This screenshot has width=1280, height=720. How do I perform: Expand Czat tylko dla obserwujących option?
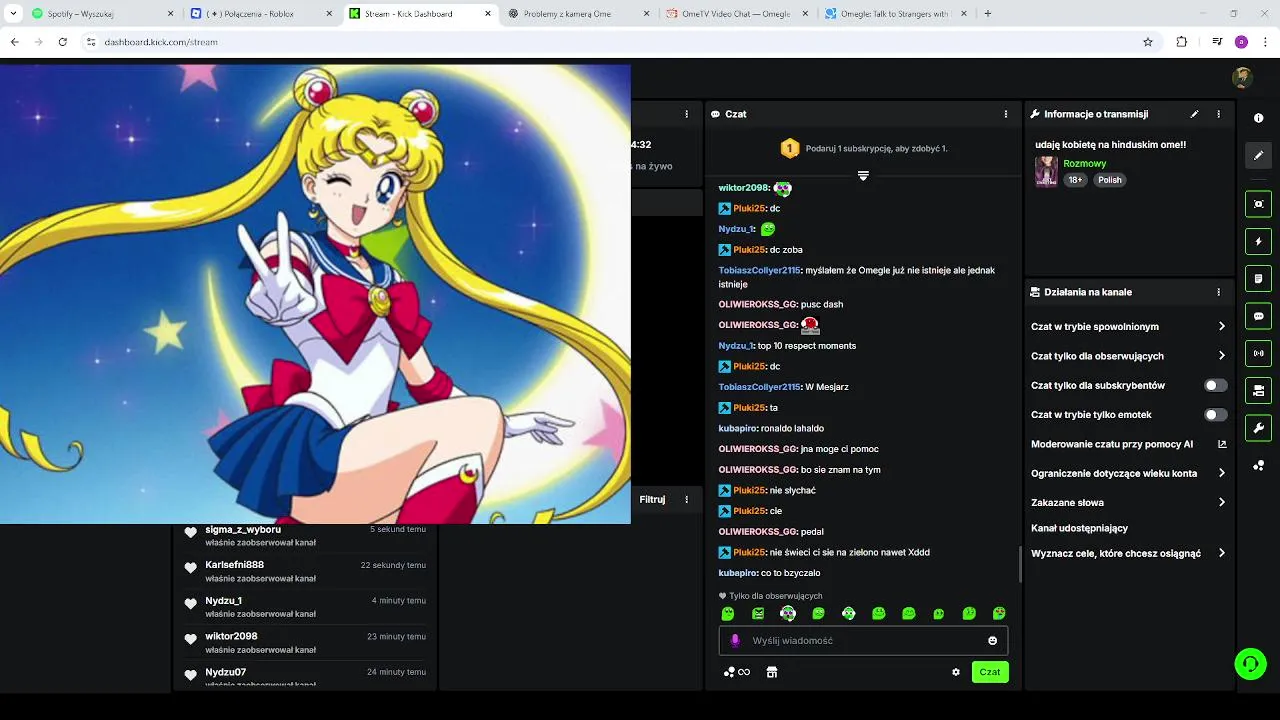click(1128, 356)
